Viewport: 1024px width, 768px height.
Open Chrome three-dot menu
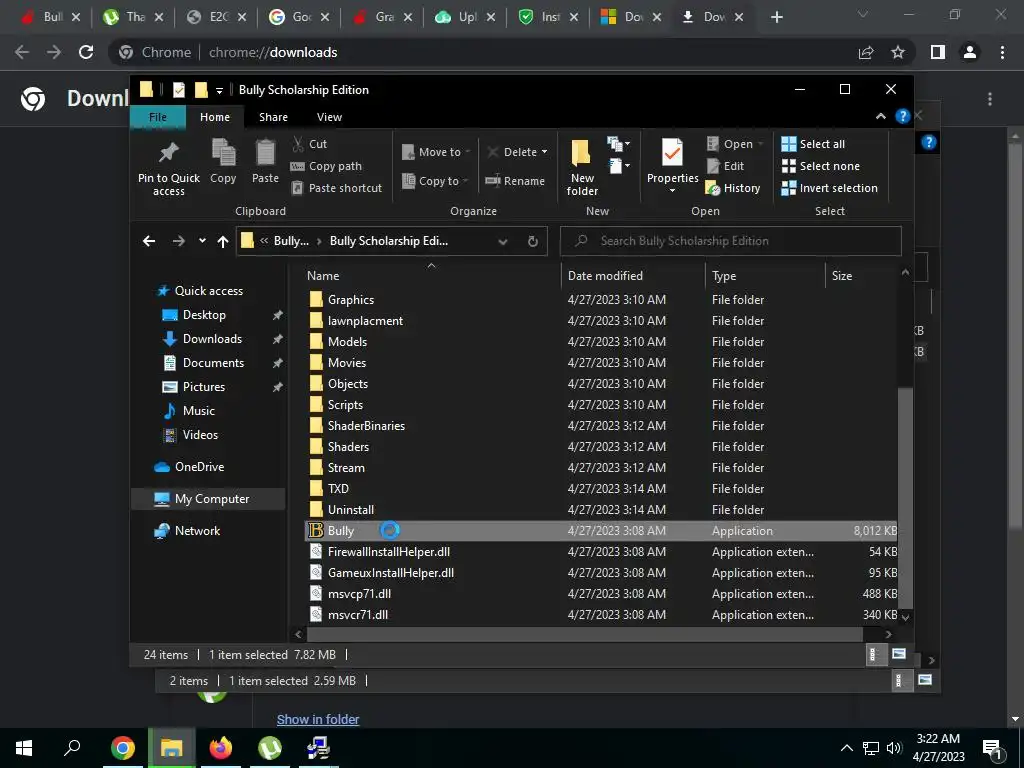tap(1002, 52)
